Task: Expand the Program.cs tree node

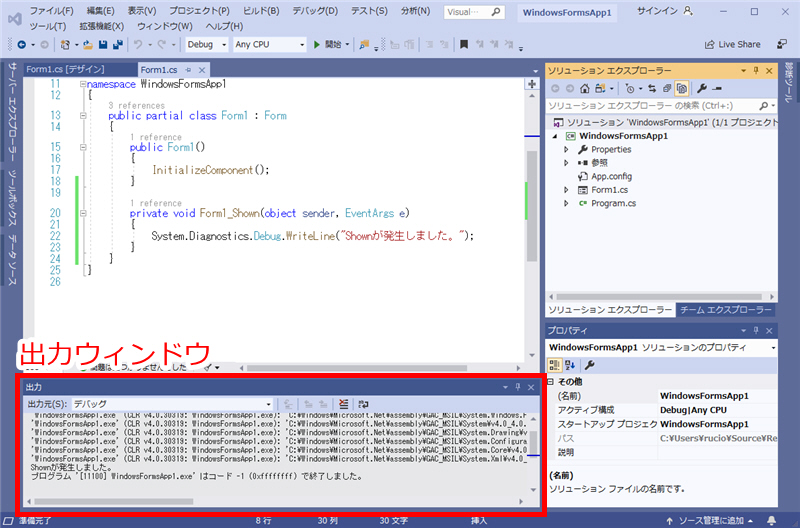Action: [566, 203]
